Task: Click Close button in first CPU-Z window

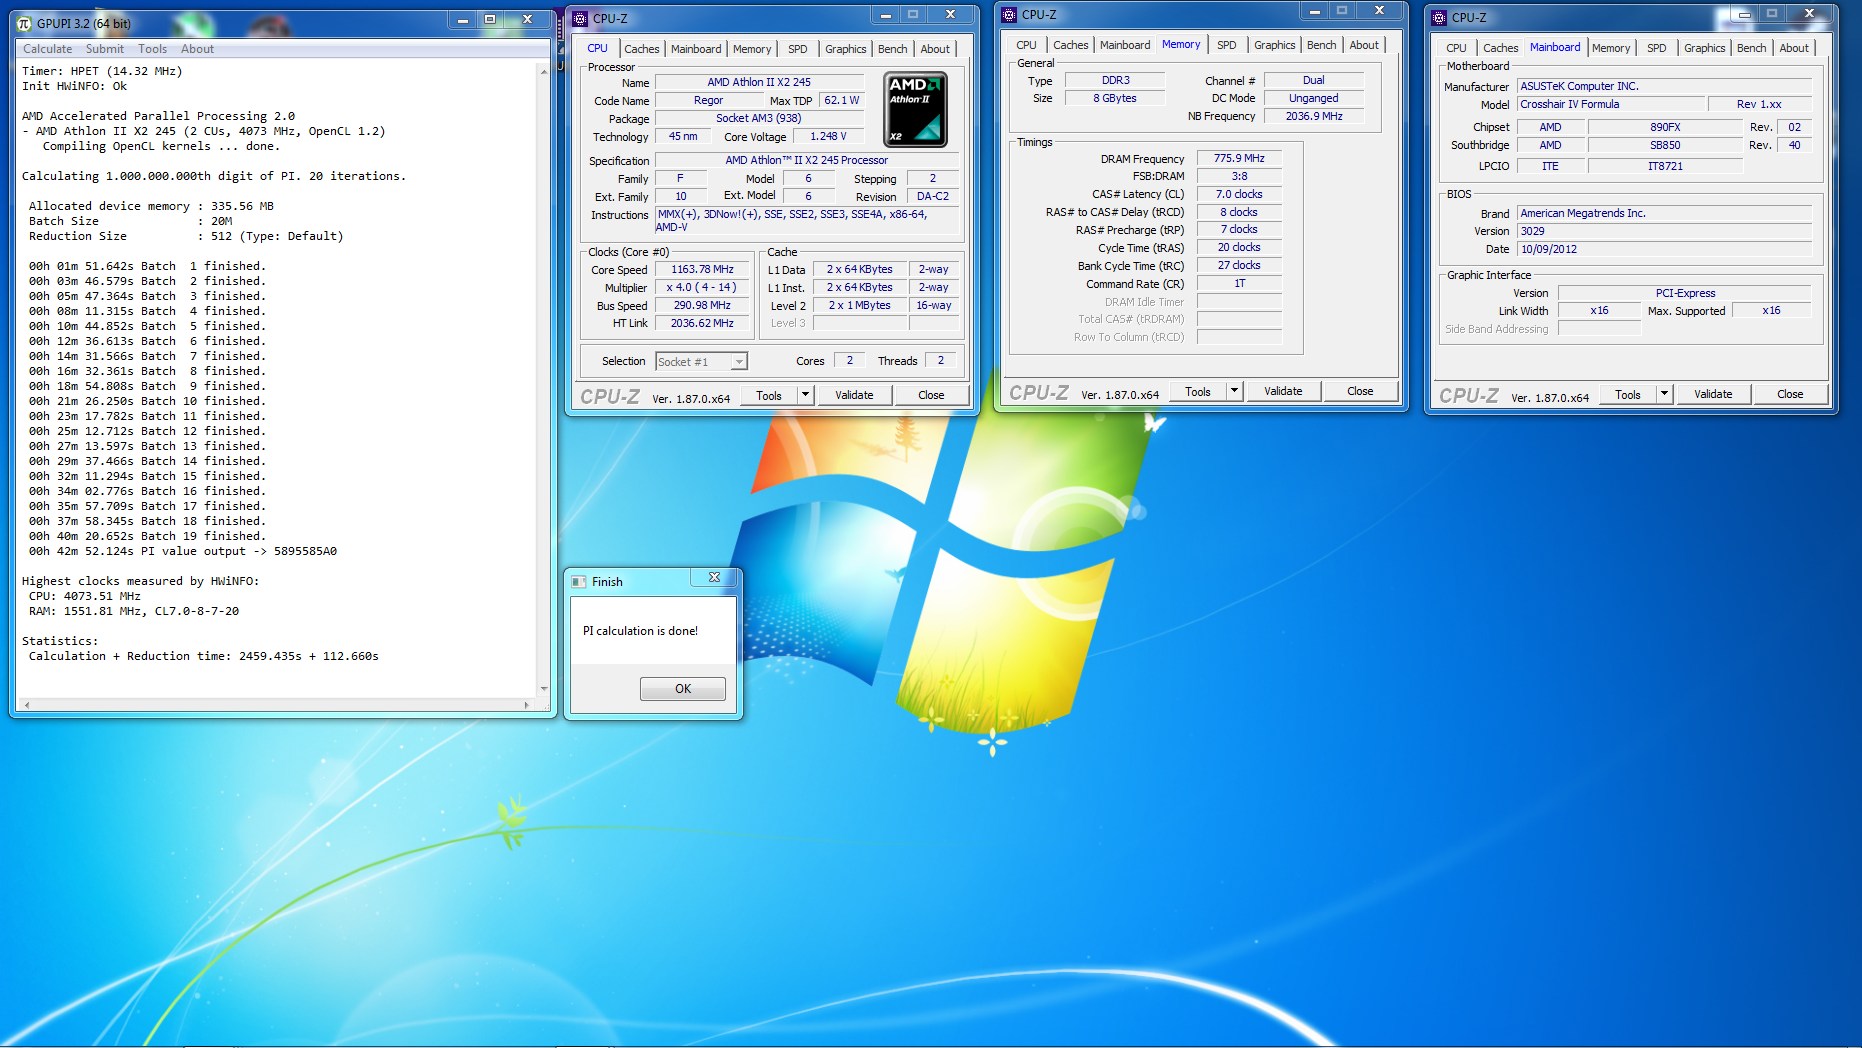Action: 931,395
